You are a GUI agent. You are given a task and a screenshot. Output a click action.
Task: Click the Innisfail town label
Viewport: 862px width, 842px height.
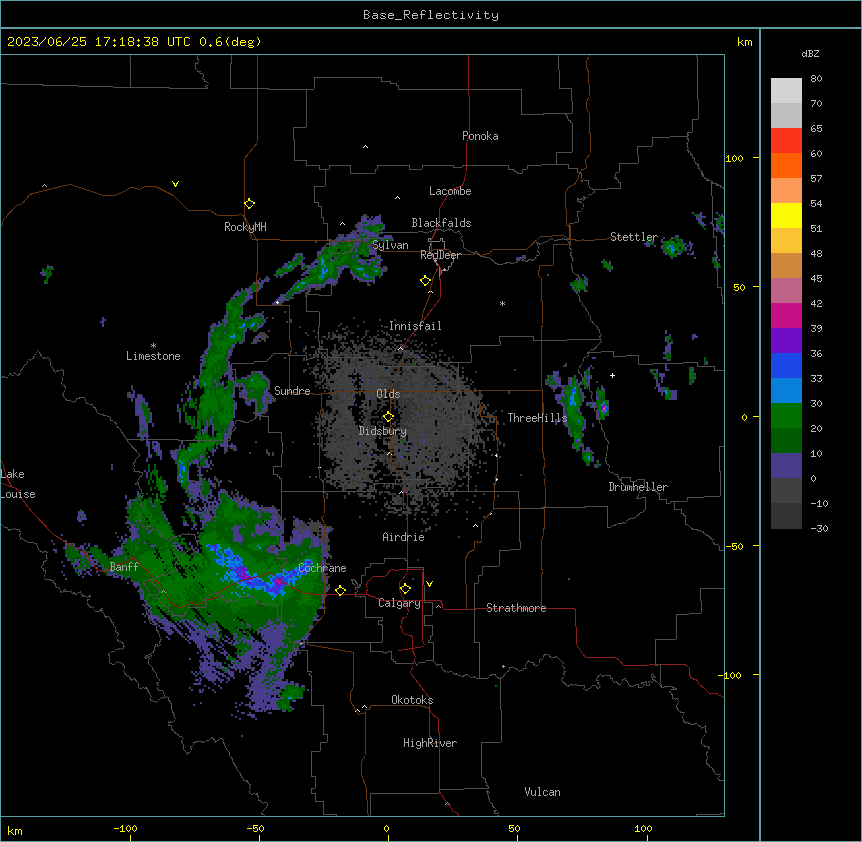pos(415,326)
